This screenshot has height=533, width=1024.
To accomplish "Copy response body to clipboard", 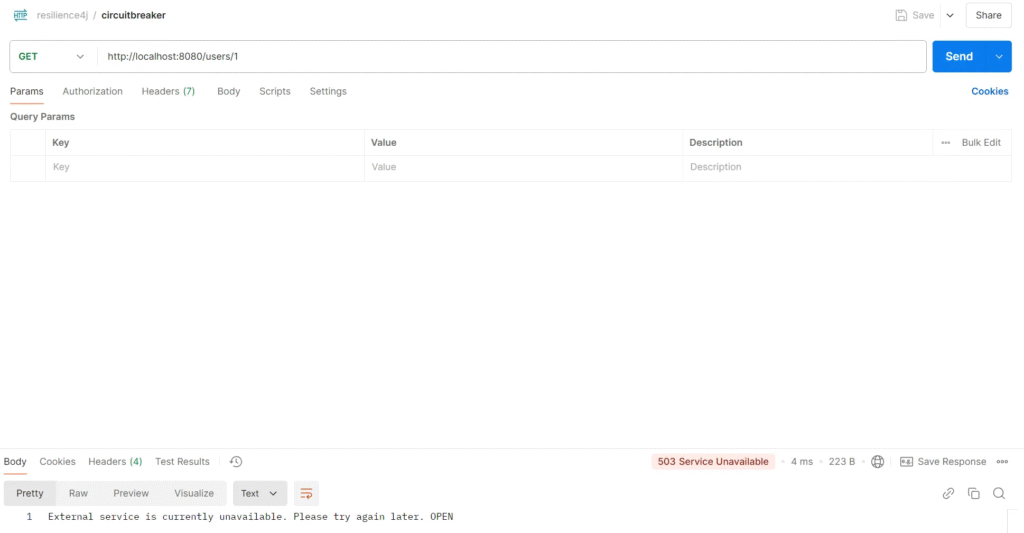I will point(974,494).
